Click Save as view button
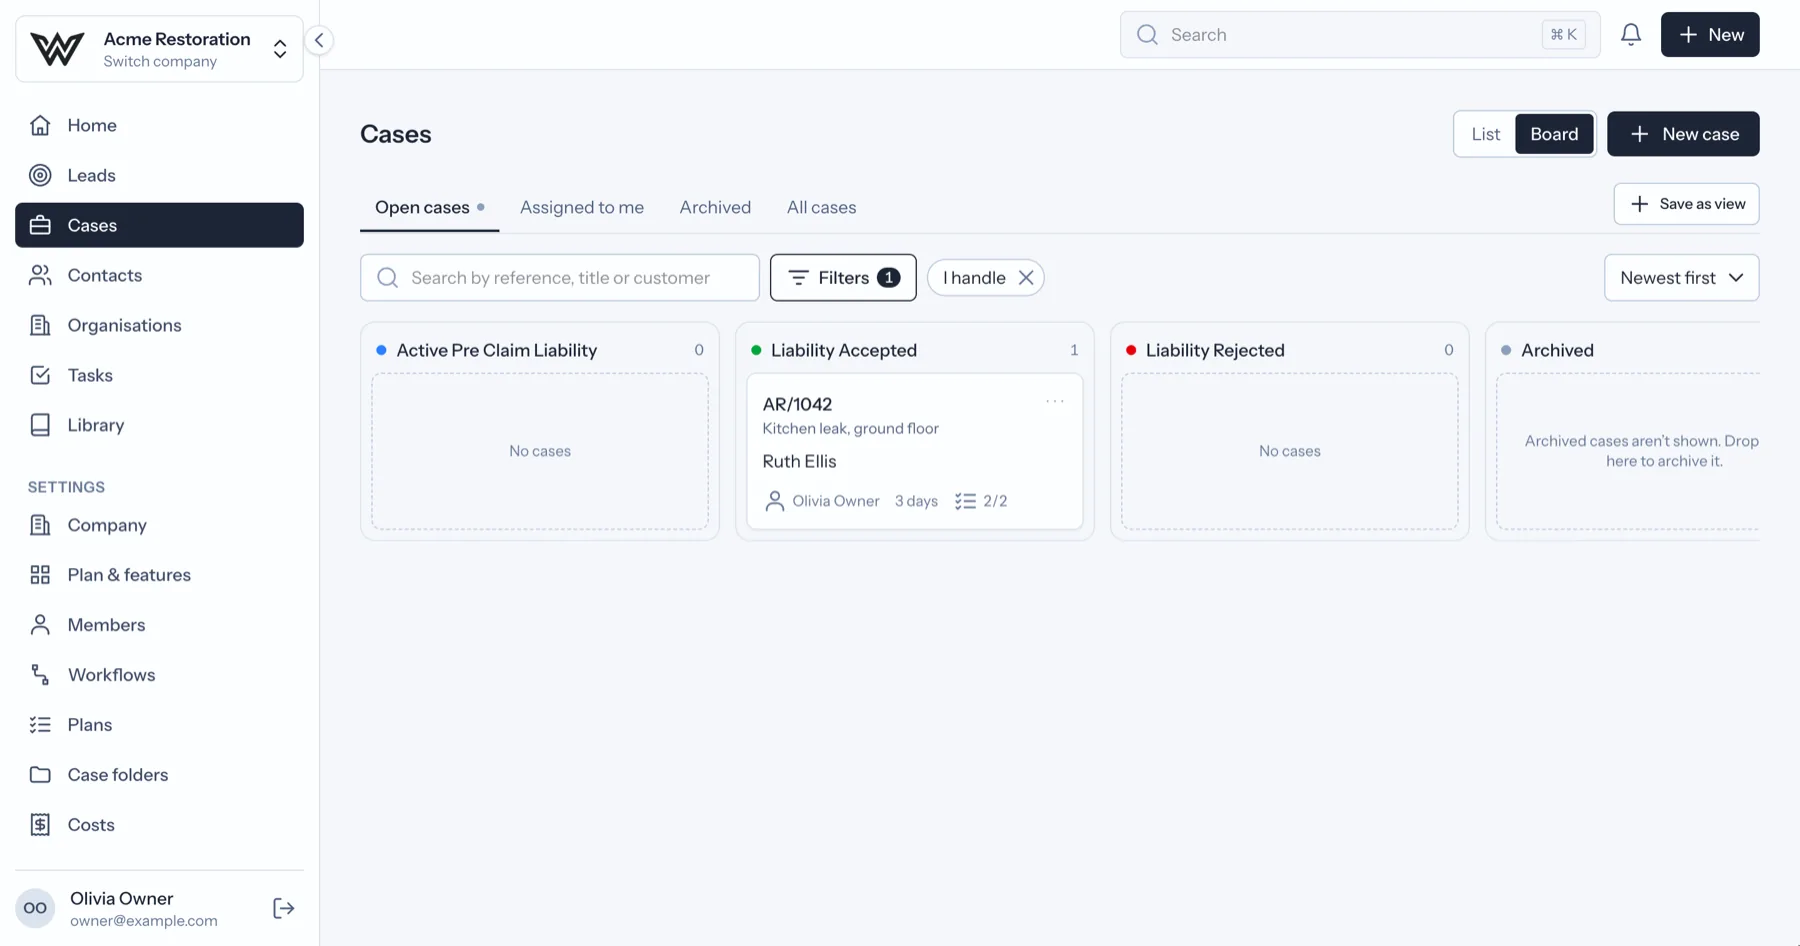 tap(1686, 204)
